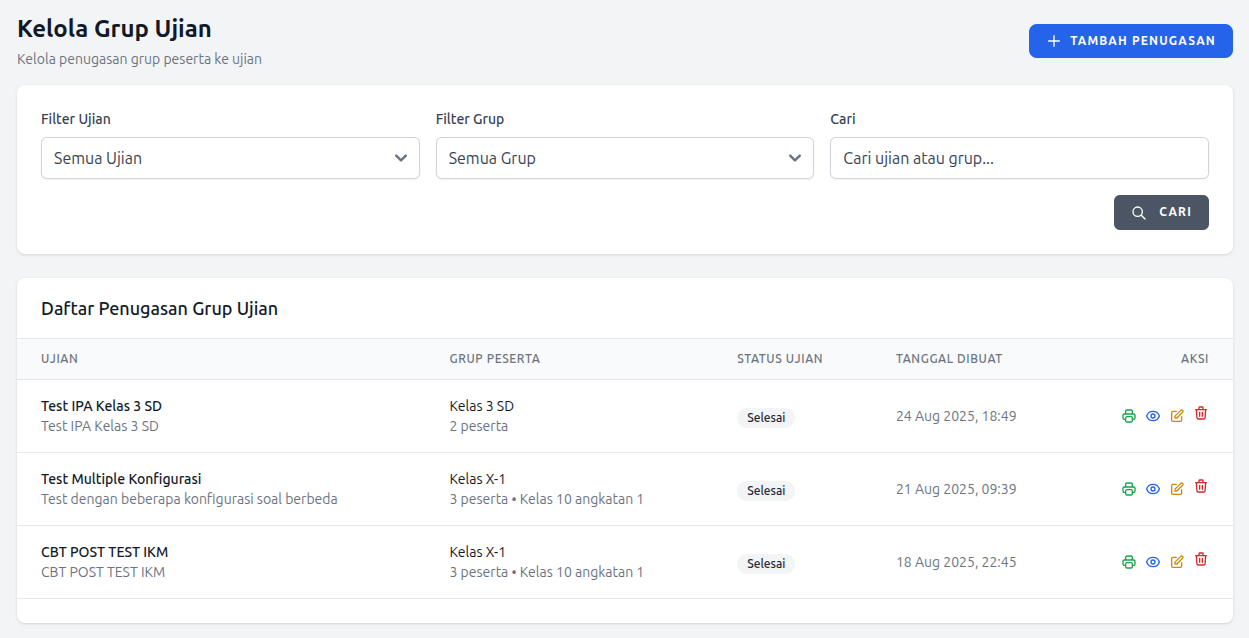Open the Semua Ujian dropdown
The width and height of the screenshot is (1249, 638).
point(230,157)
